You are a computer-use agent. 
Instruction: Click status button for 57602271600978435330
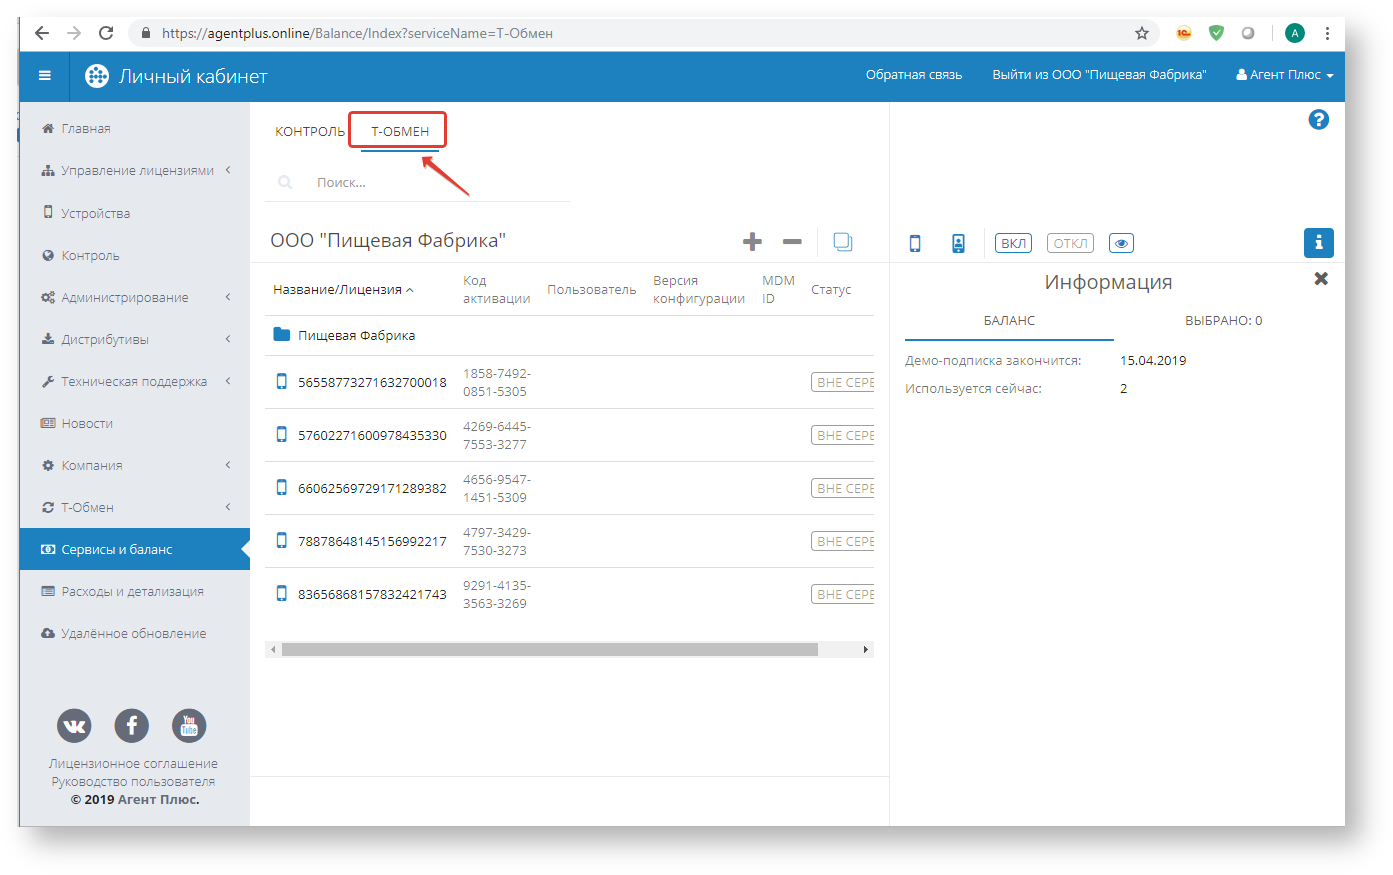coord(843,435)
